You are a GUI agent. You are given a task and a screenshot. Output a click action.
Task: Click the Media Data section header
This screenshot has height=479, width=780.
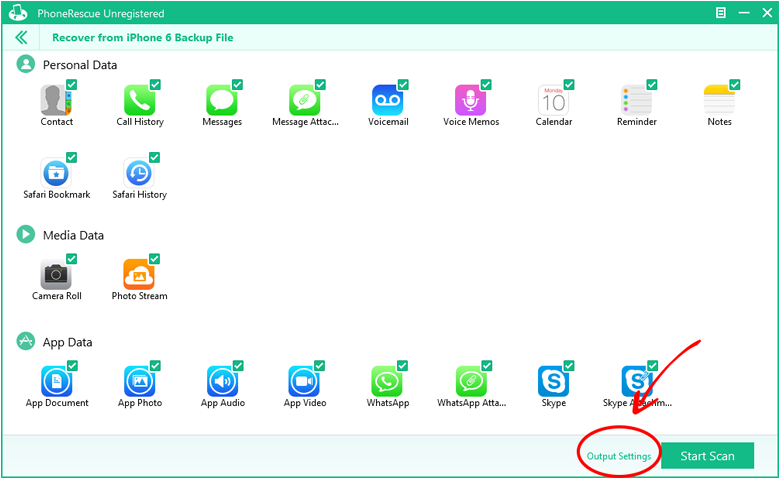(x=72, y=235)
